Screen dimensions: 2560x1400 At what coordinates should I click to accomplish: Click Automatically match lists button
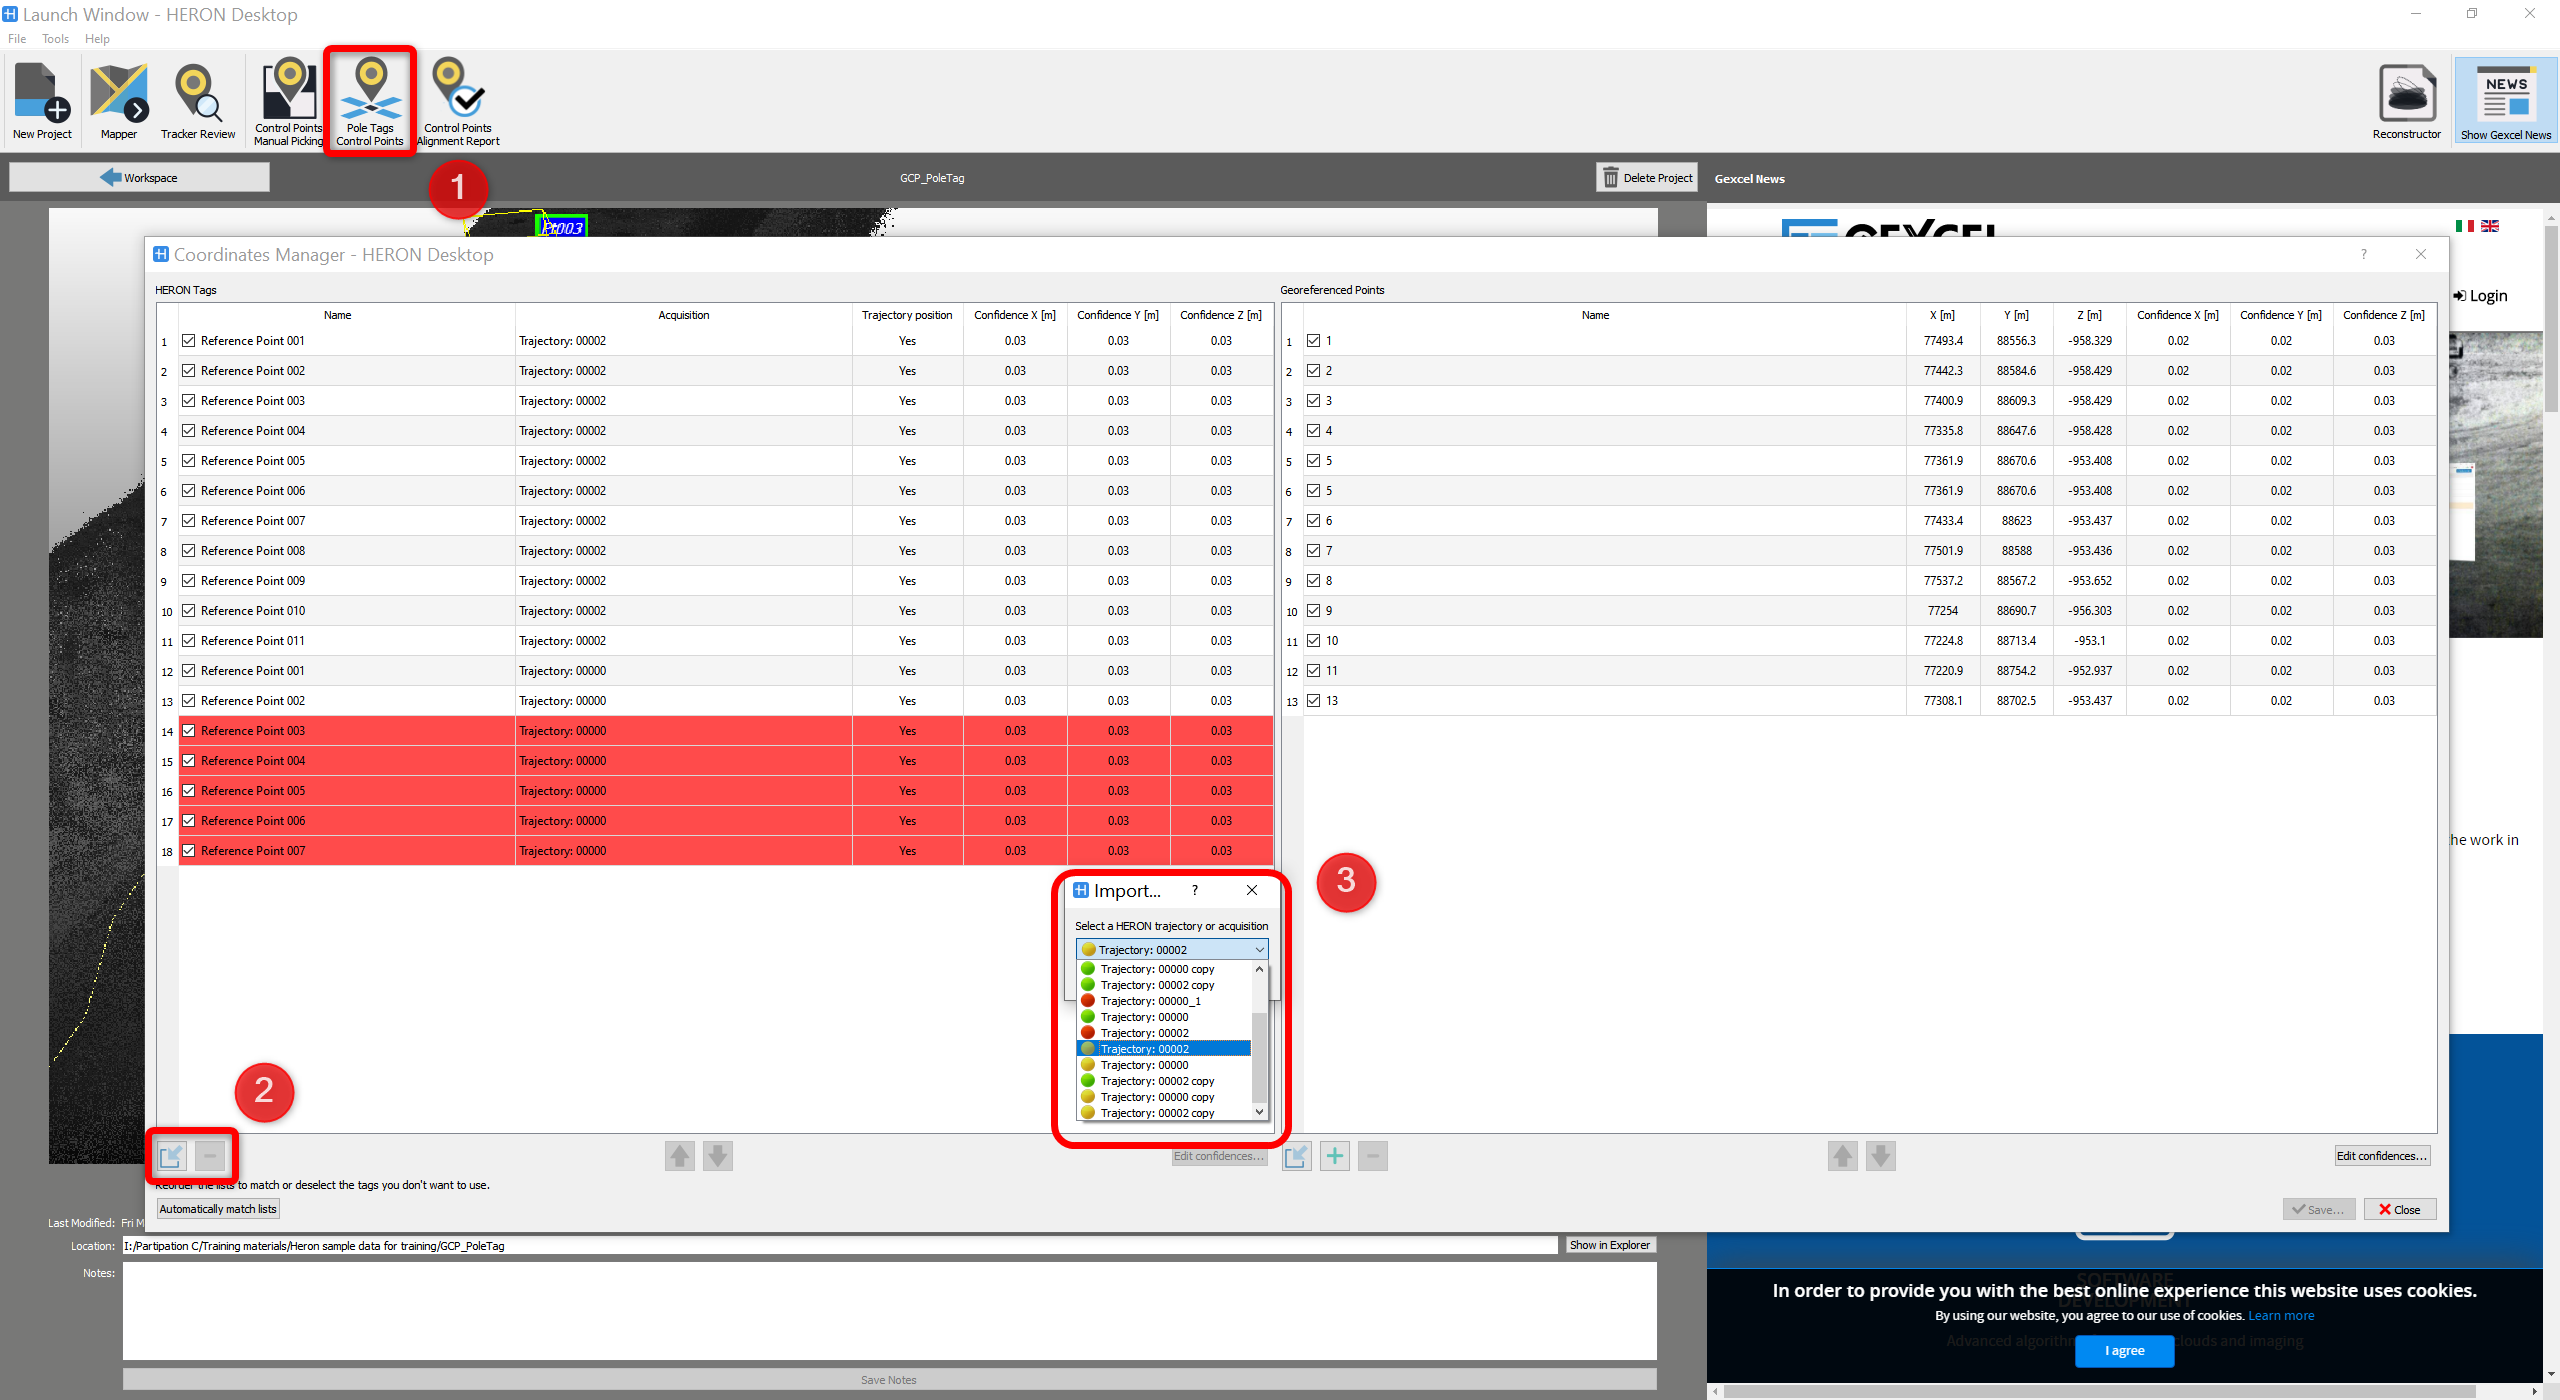tap(218, 1209)
